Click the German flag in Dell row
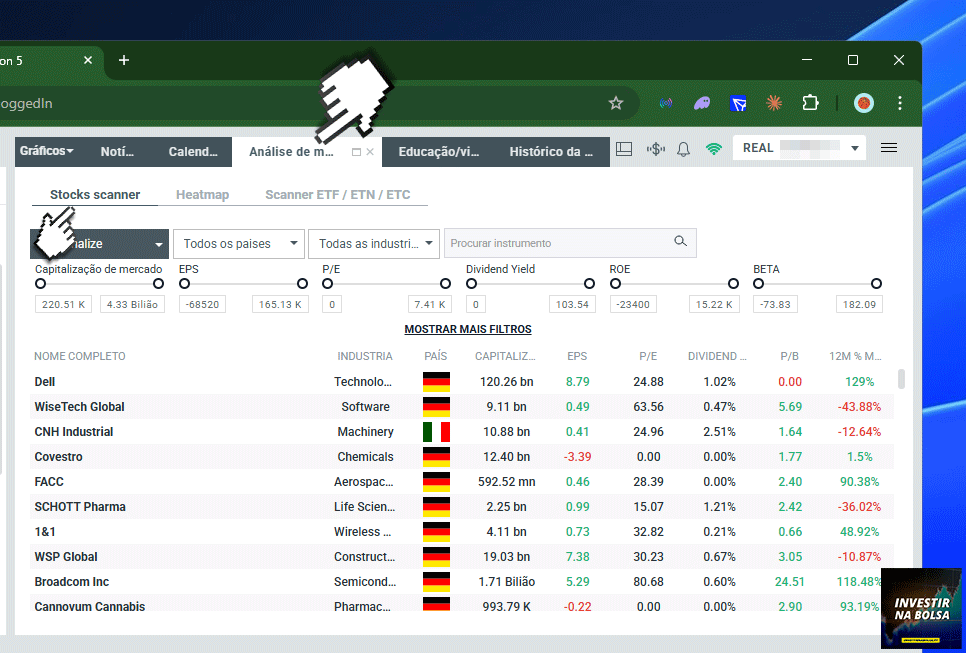 pyautogui.click(x=436, y=382)
